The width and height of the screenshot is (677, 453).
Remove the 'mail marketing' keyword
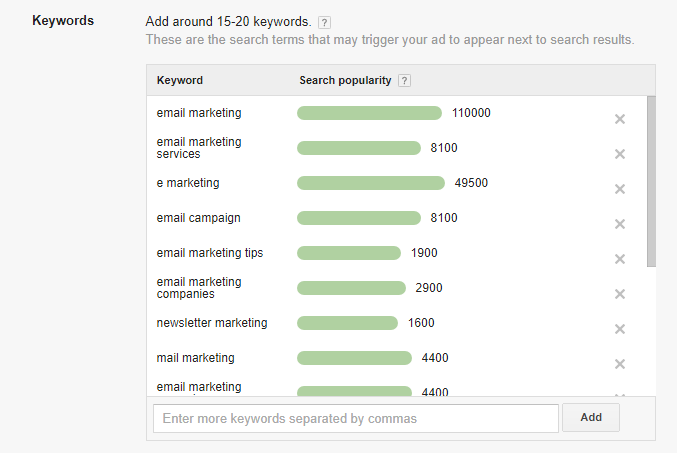point(620,364)
